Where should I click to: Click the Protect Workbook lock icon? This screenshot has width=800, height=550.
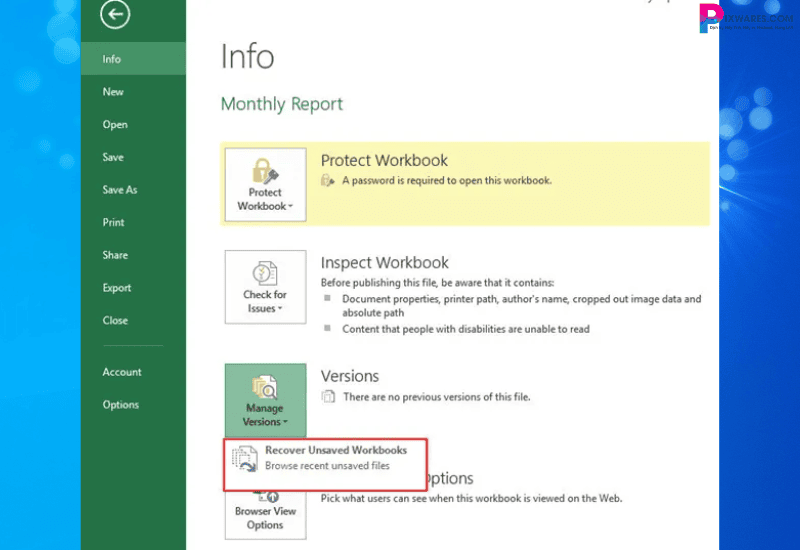tap(265, 169)
